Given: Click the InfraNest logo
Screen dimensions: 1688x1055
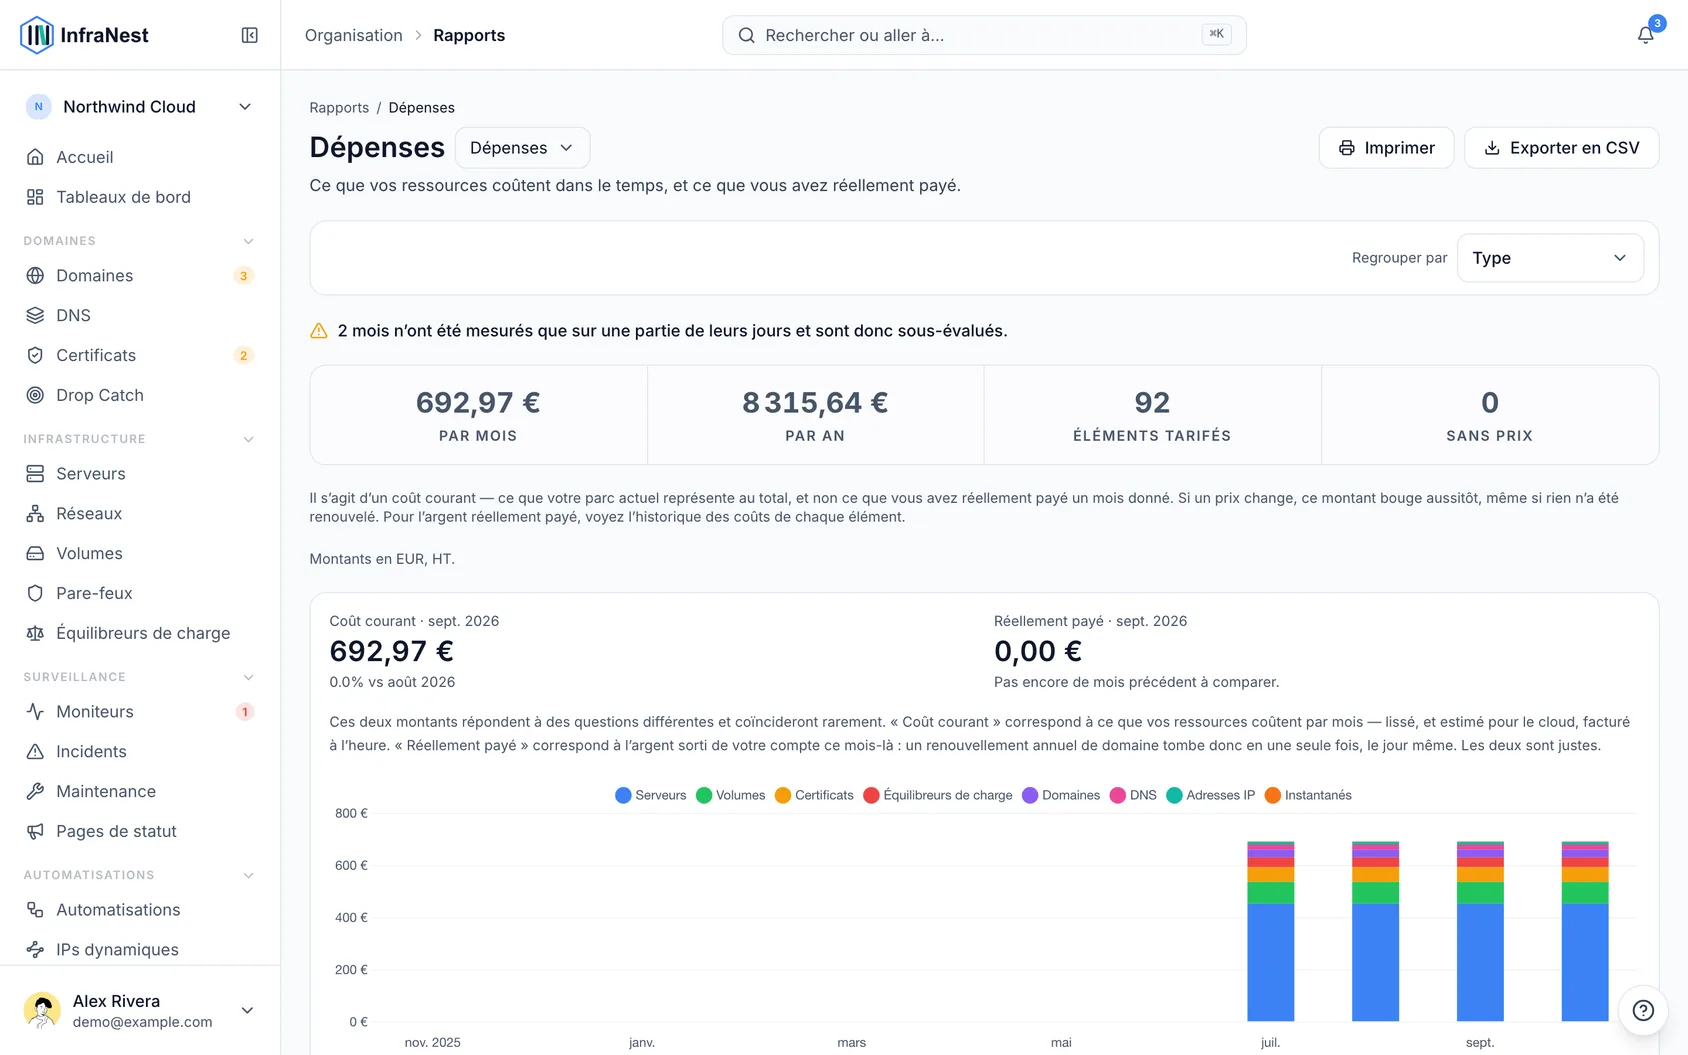Looking at the screenshot, I should pyautogui.click(x=84, y=35).
